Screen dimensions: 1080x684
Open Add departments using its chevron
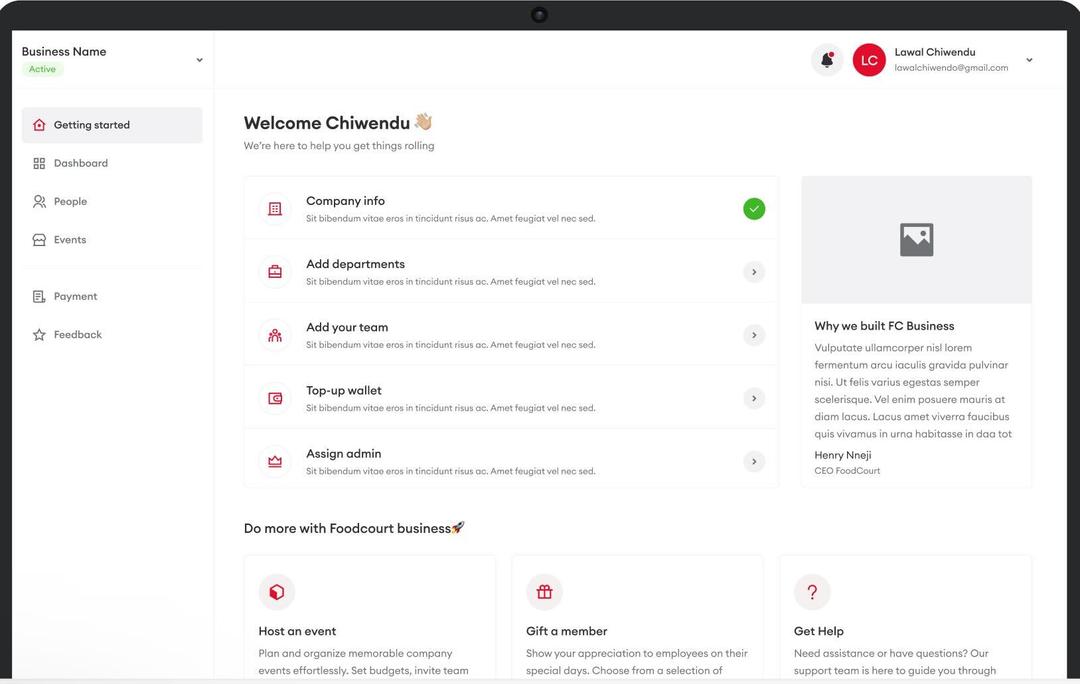click(x=754, y=272)
